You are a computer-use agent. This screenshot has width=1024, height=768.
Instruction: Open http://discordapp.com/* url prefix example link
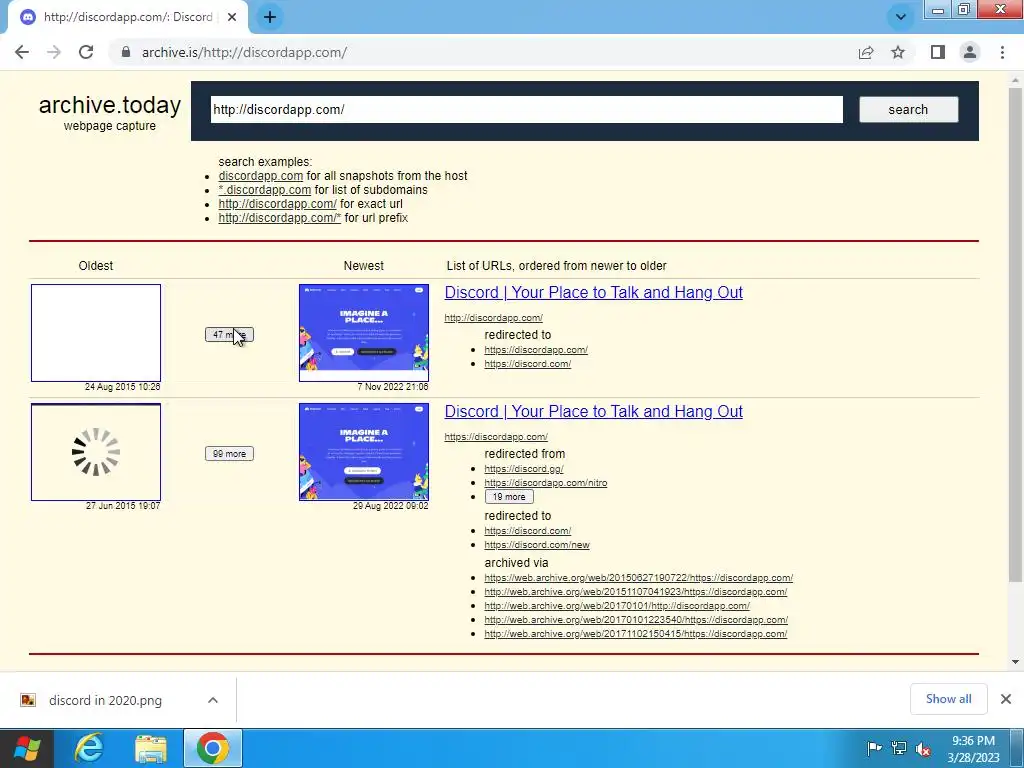pyautogui.click(x=280, y=218)
